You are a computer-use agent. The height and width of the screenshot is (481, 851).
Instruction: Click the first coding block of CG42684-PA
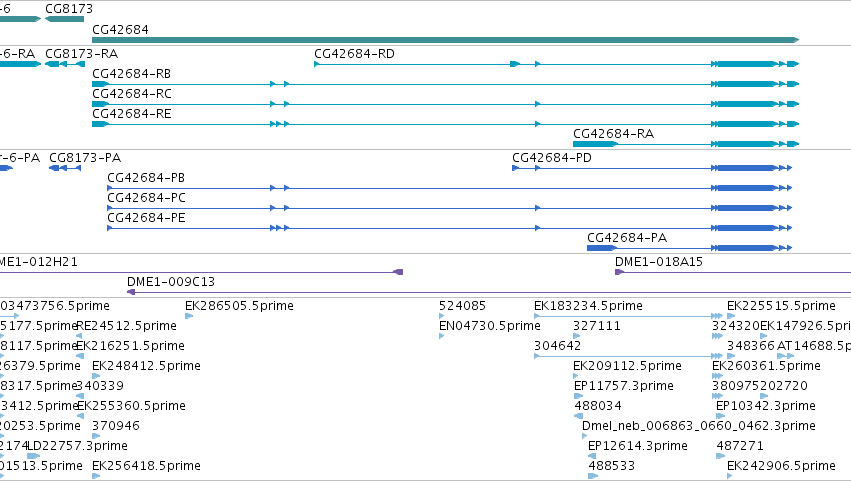pos(602,248)
